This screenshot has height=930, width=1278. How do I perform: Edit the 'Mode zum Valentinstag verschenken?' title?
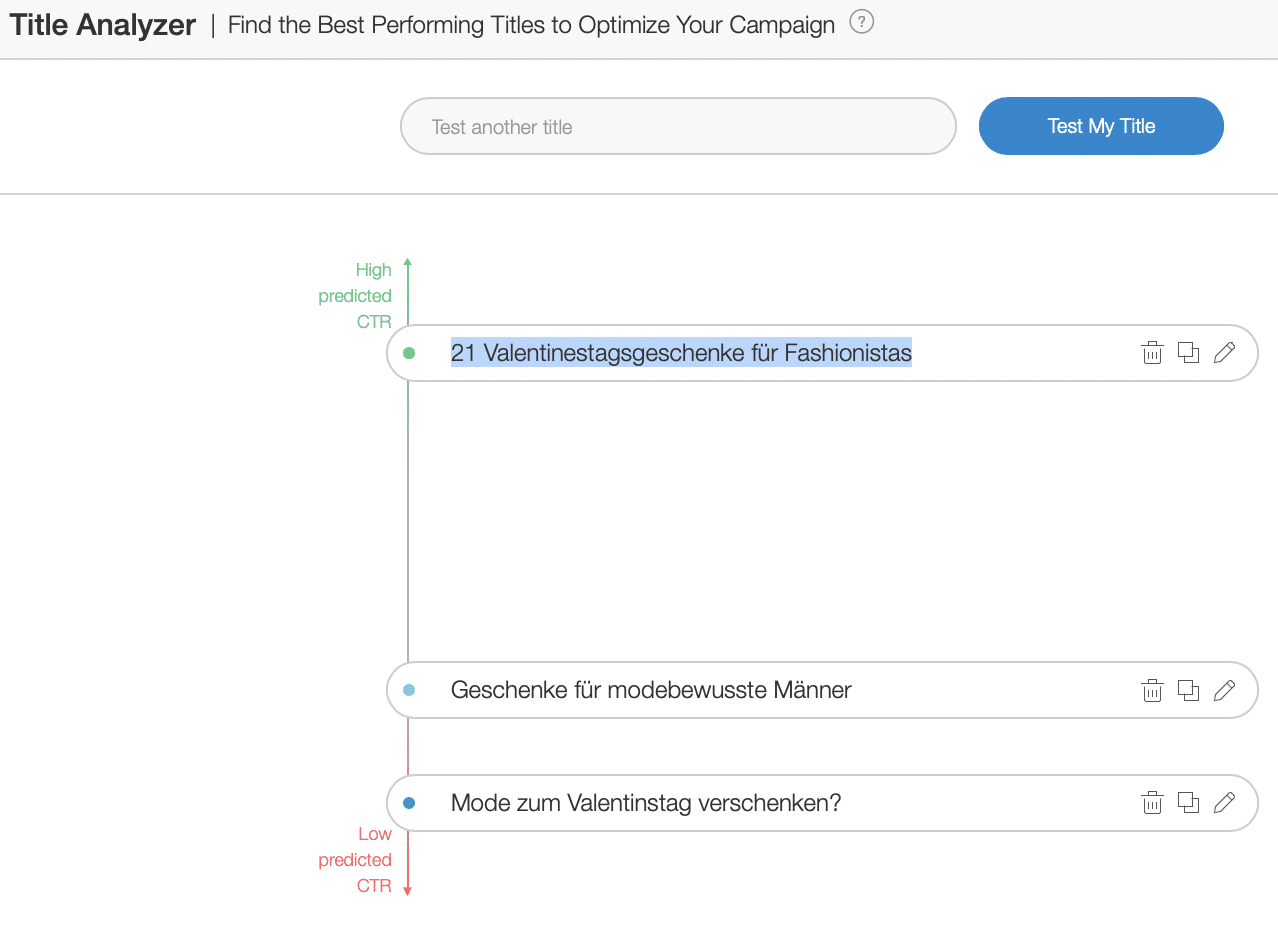(x=1224, y=802)
